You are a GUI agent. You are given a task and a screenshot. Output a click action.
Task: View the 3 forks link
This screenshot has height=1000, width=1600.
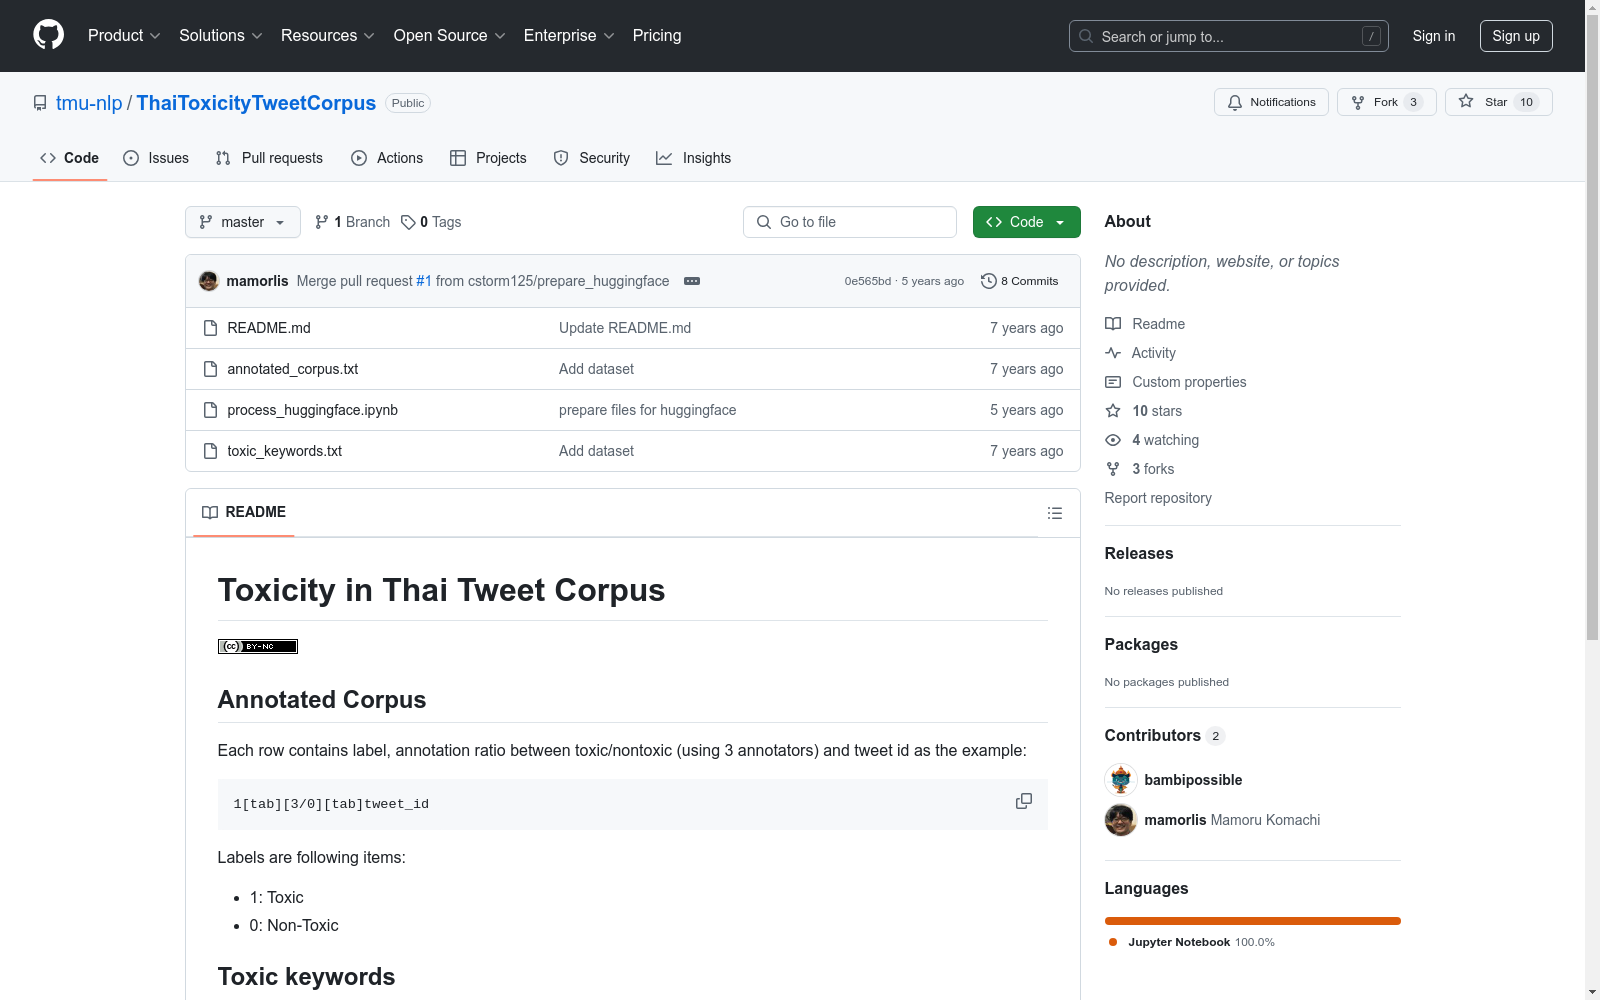(1140, 469)
